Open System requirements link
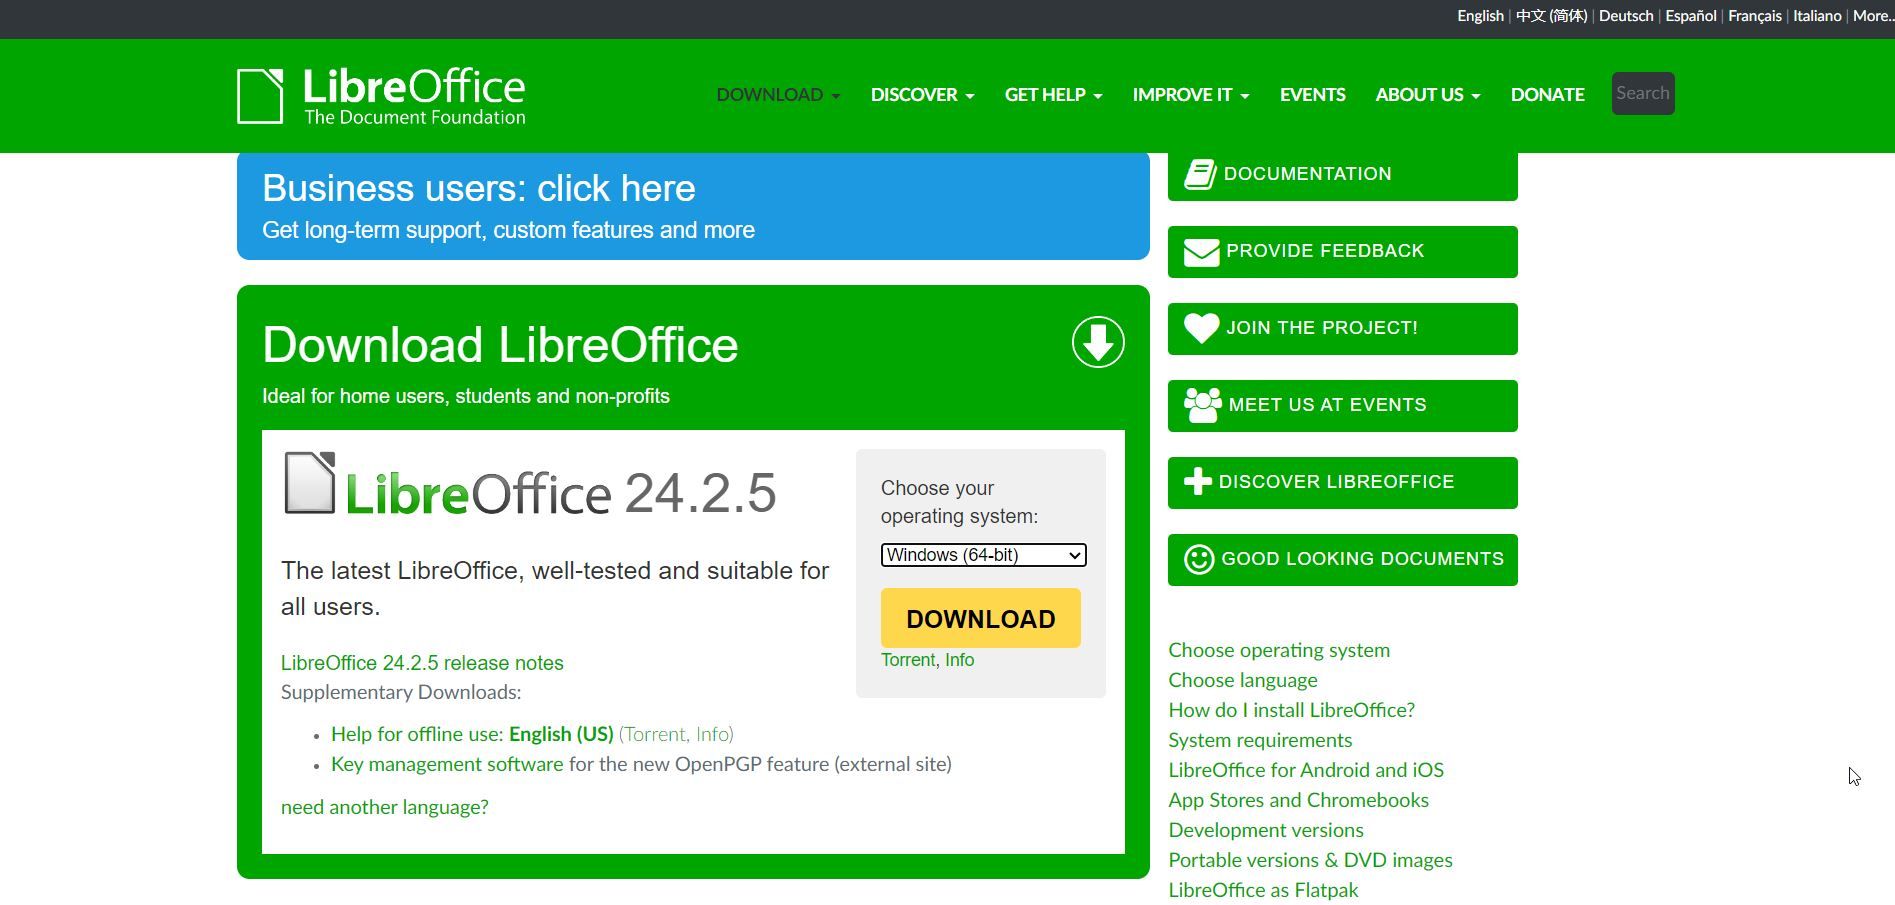 1260,740
